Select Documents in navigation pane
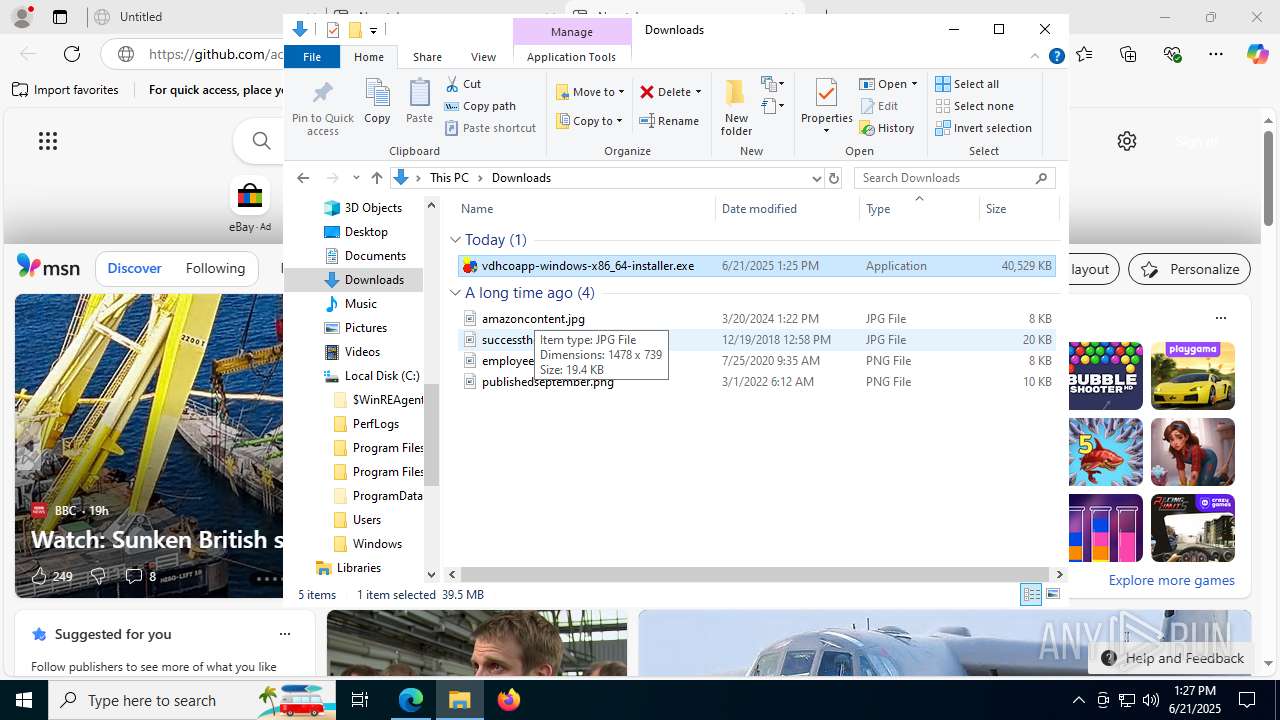The image size is (1280, 720). 375,256
